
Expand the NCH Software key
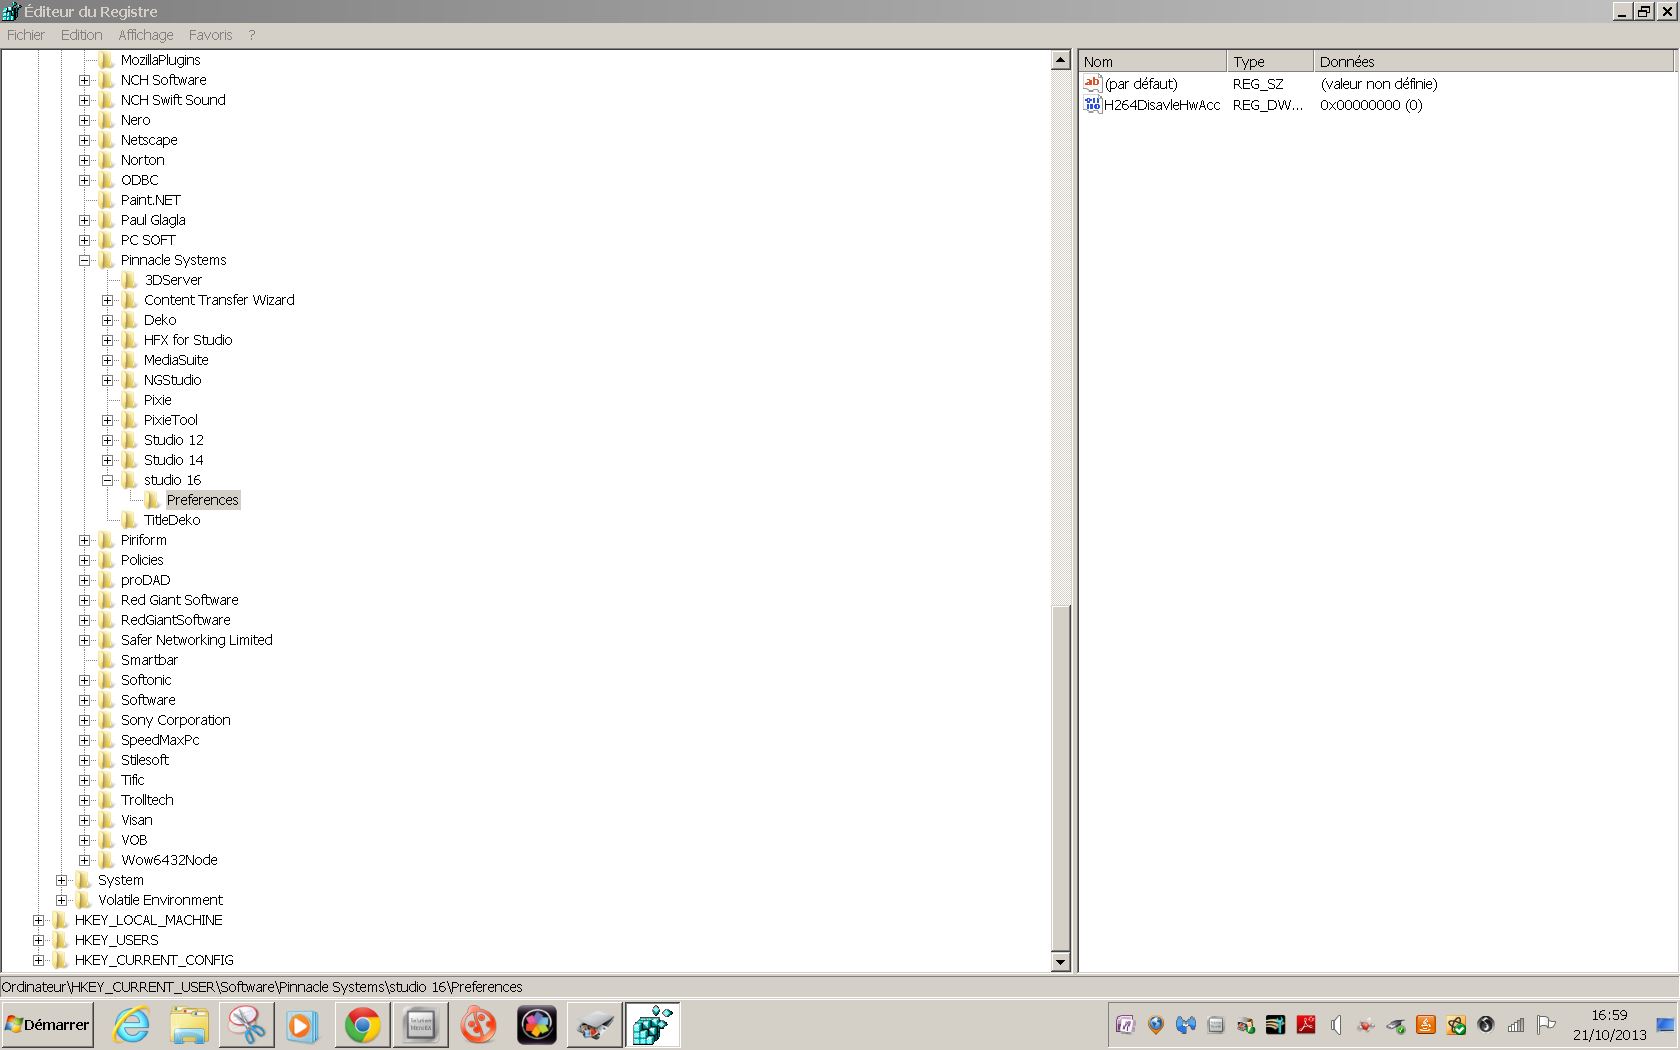point(84,80)
